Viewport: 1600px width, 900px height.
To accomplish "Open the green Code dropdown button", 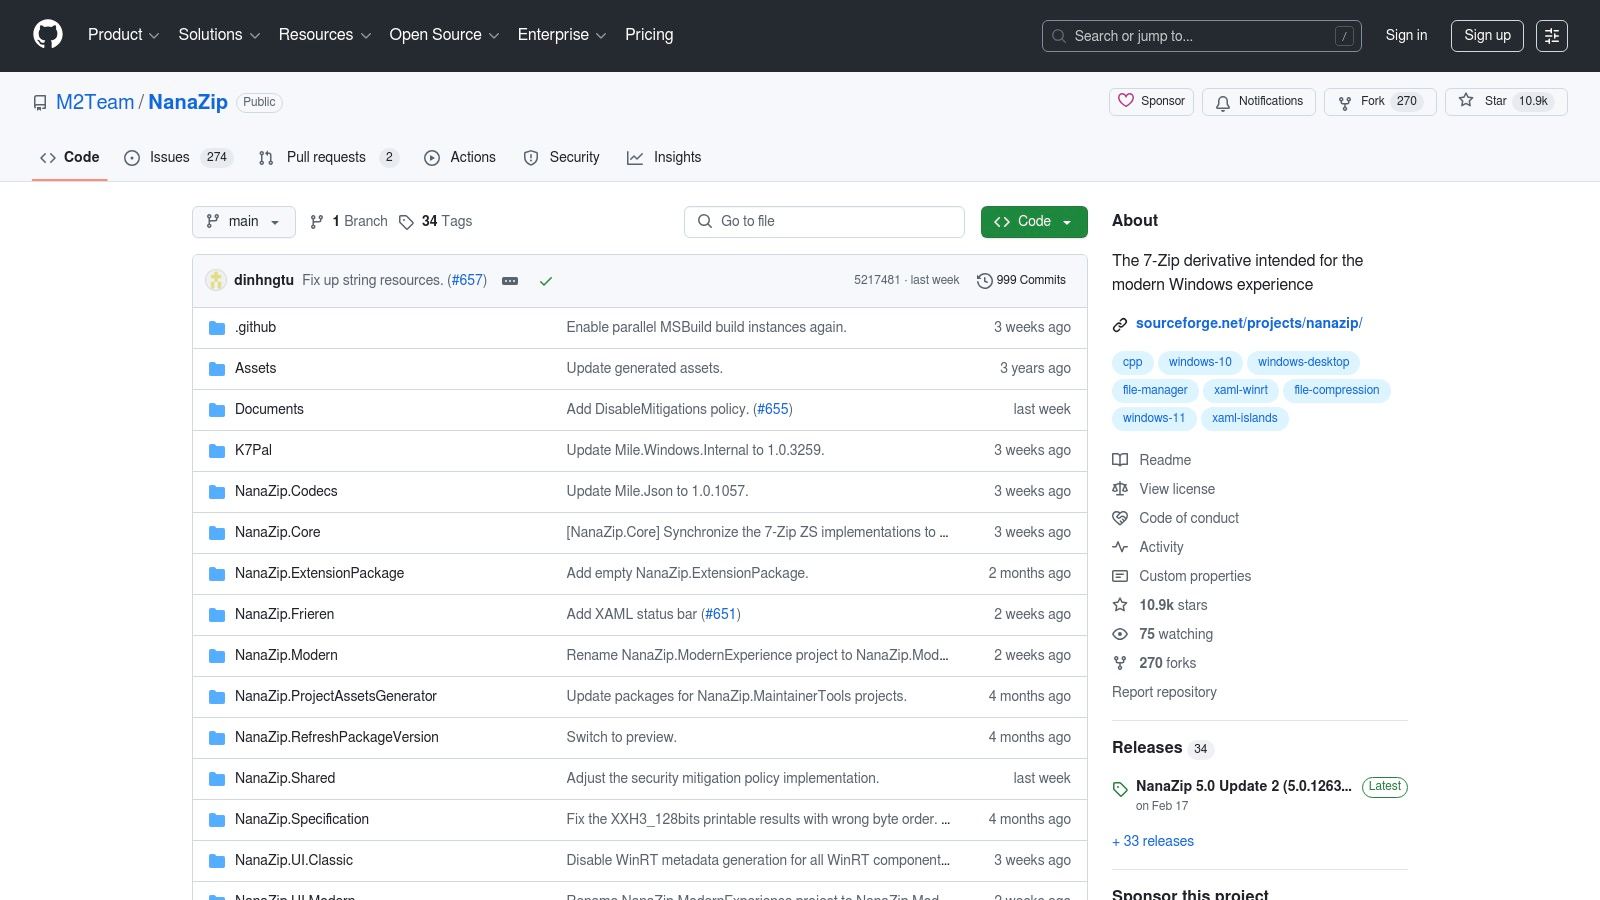I will click(x=1034, y=222).
